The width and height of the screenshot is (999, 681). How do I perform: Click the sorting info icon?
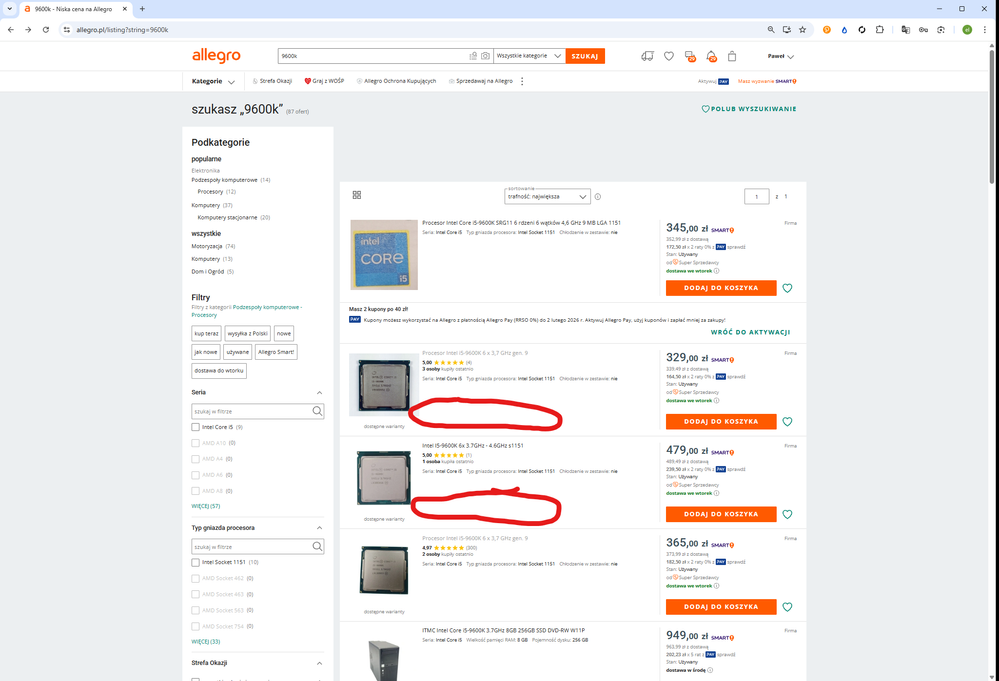pos(598,197)
